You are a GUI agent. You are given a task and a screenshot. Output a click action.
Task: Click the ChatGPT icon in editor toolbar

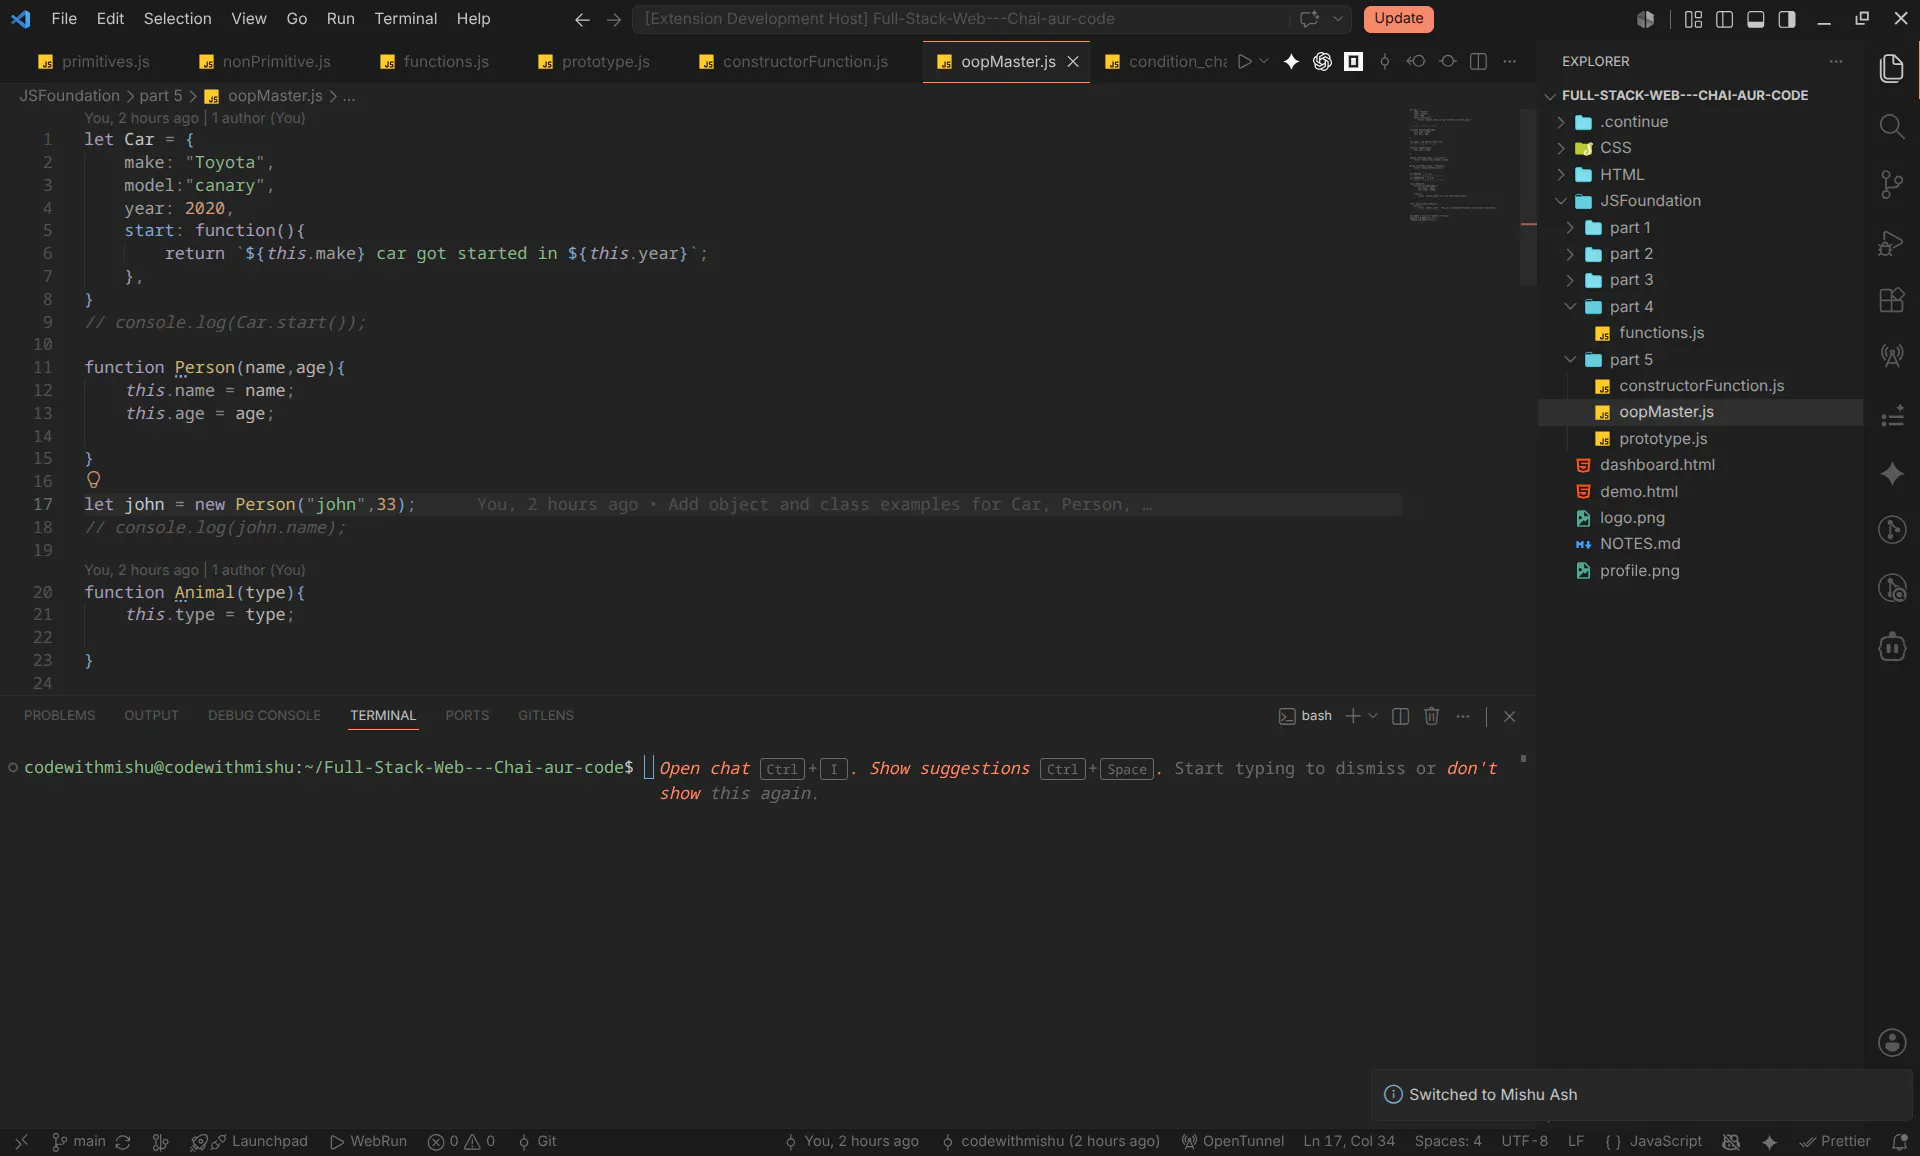pyautogui.click(x=1322, y=61)
